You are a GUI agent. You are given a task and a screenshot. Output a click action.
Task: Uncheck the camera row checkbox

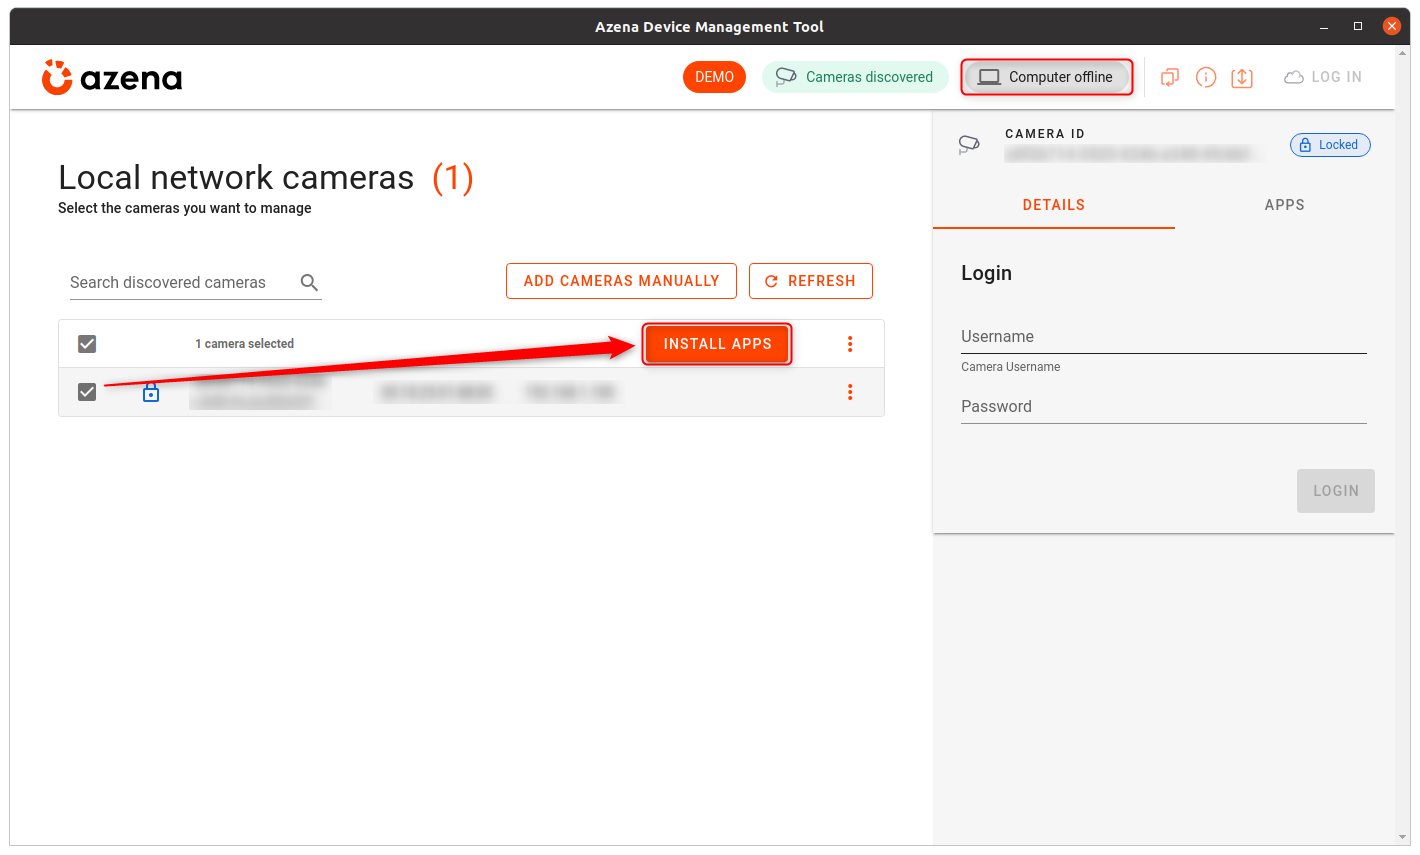click(87, 392)
